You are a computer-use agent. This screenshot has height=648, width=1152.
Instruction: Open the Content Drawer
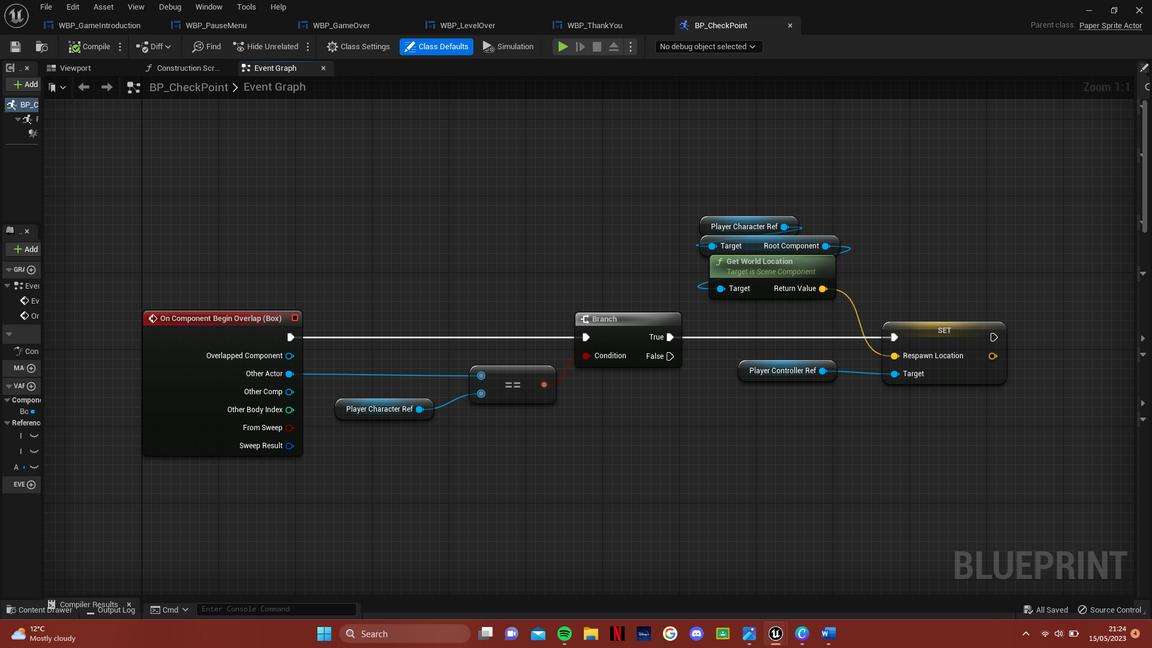pyautogui.click(x=38, y=610)
